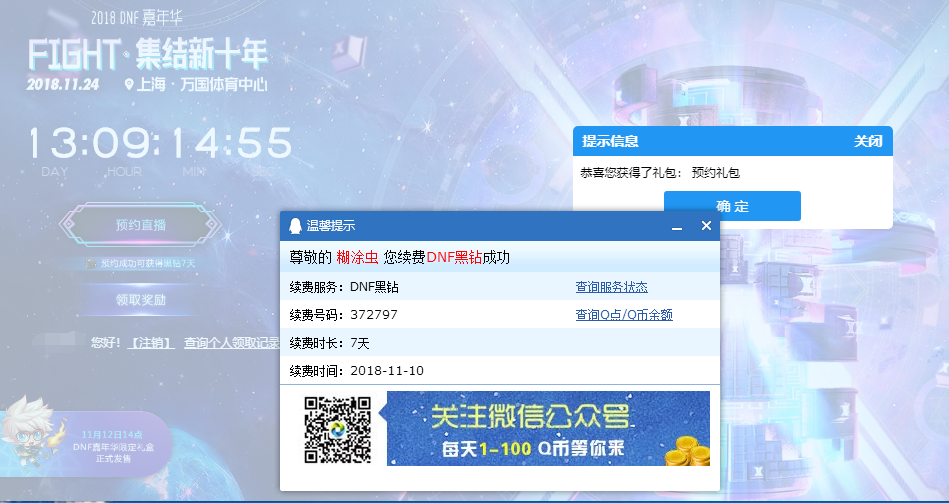Viewport: 949px width, 503px height.
Task: Click the 续费号码 372797 value
Action: click(x=373, y=315)
